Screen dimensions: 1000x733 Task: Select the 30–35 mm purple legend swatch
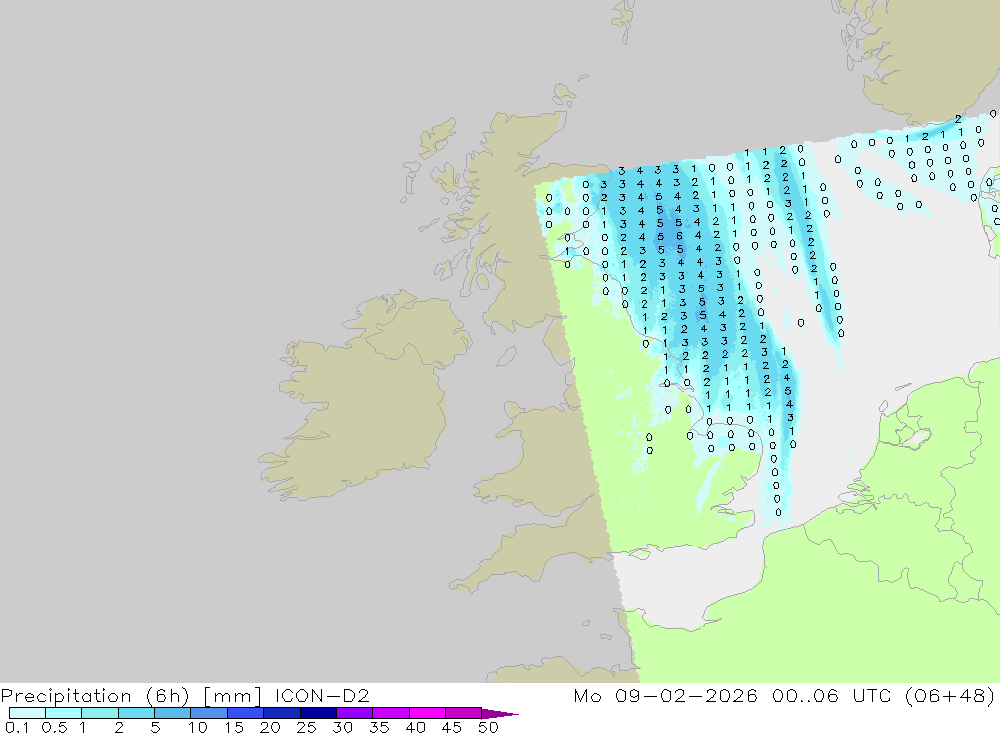pyautogui.click(x=355, y=713)
